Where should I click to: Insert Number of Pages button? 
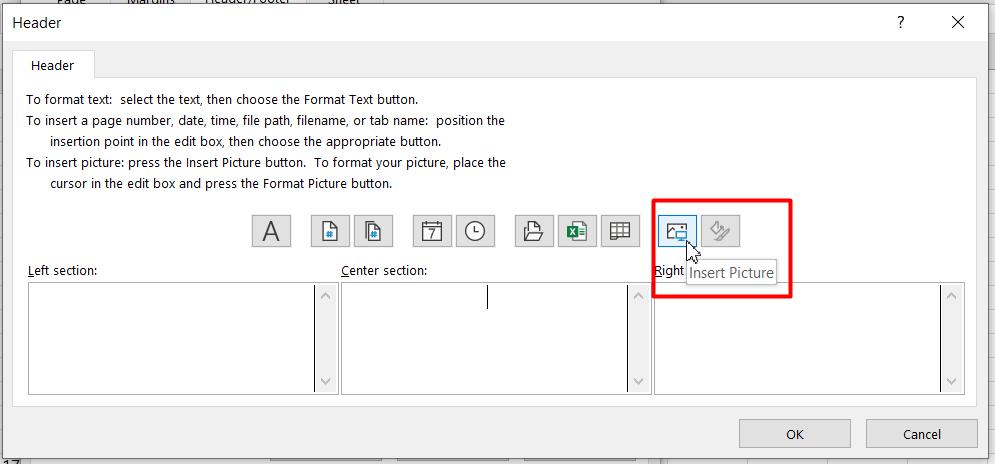click(x=373, y=231)
